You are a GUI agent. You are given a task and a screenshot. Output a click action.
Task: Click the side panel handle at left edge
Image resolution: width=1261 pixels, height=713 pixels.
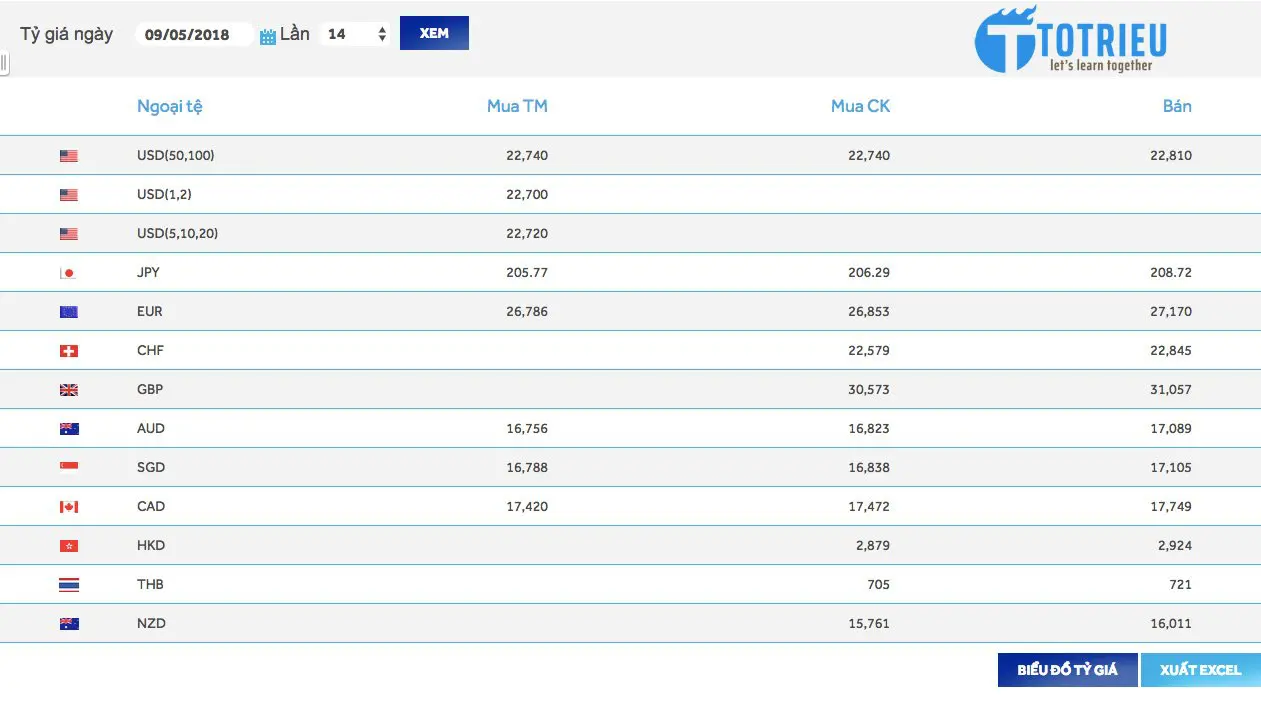coord(4,64)
